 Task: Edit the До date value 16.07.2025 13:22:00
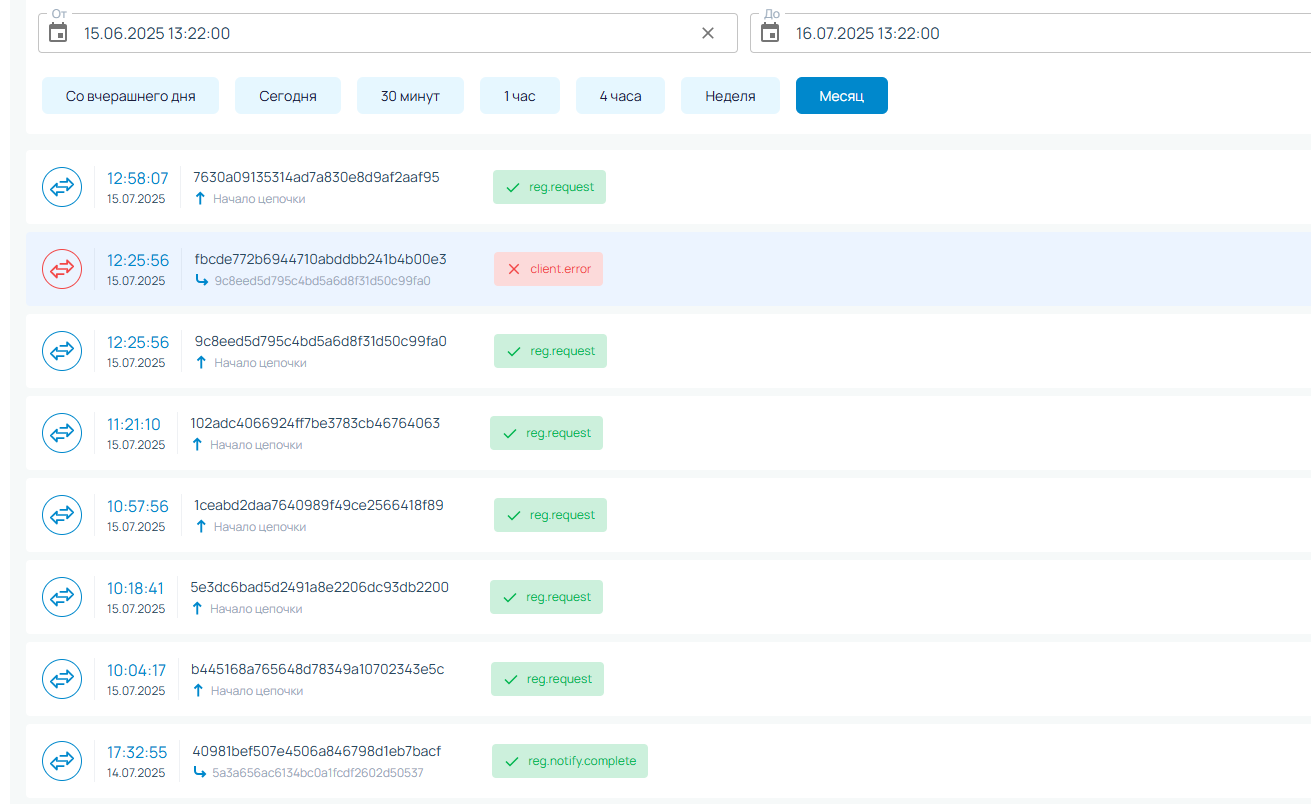click(x=868, y=33)
